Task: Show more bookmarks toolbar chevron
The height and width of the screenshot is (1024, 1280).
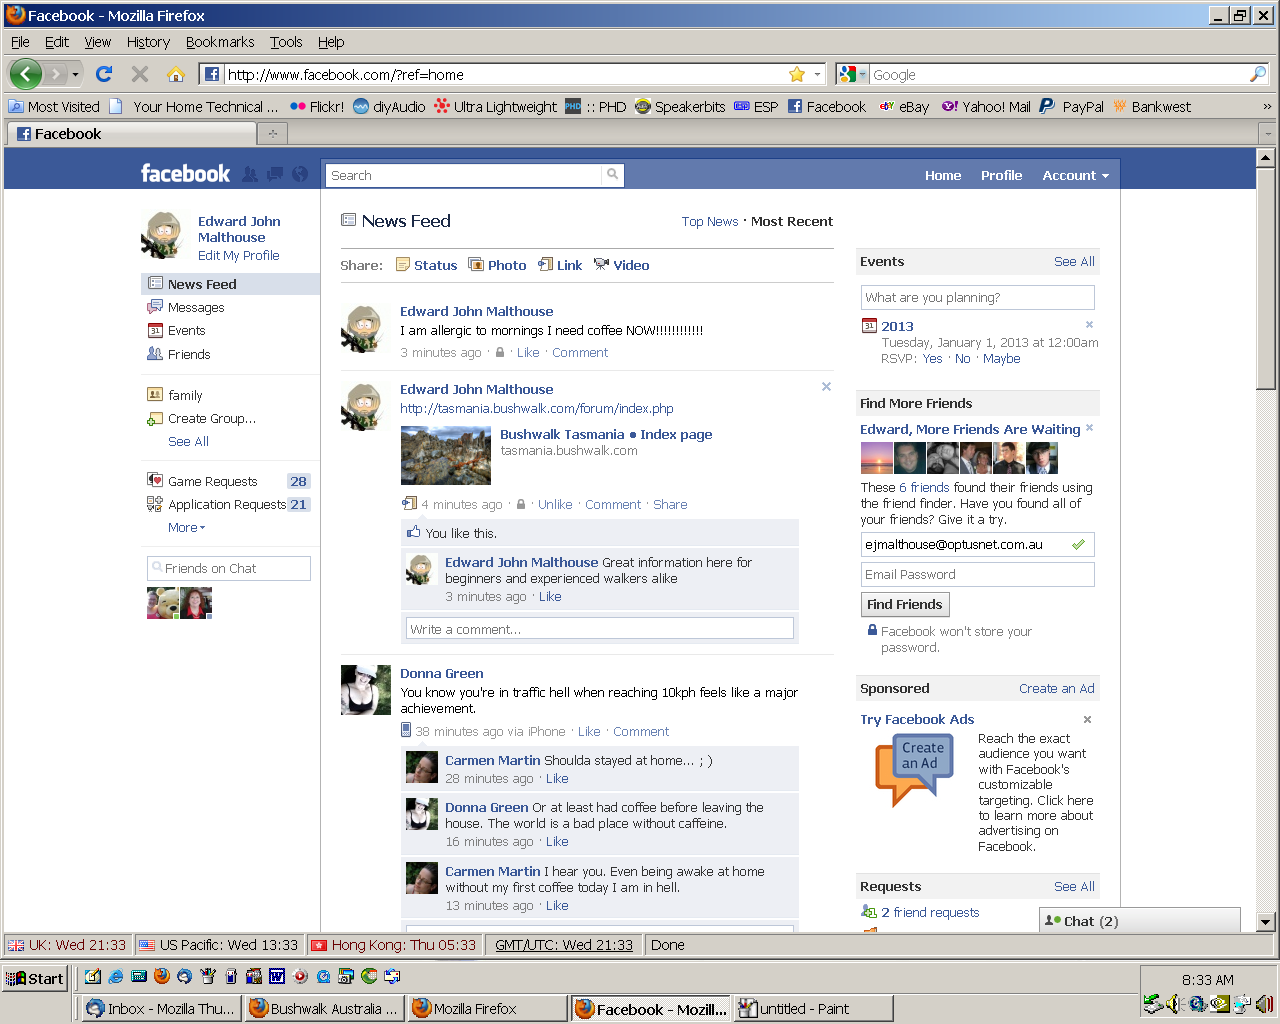Action: tap(1267, 106)
